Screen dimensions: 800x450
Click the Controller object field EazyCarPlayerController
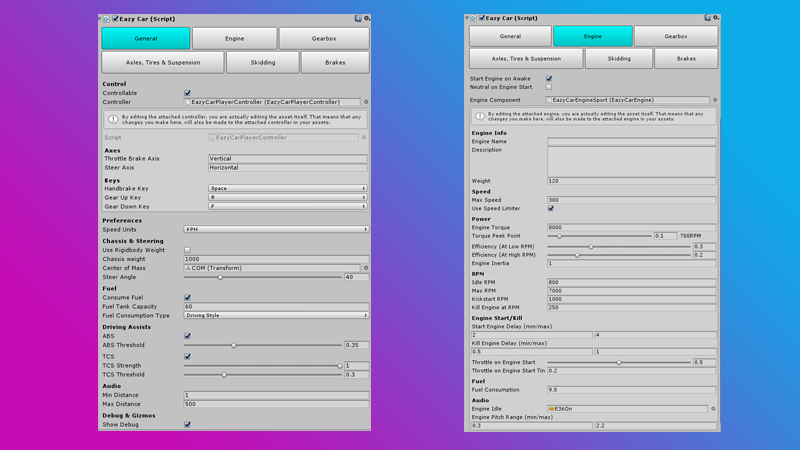tap(272, 102)
